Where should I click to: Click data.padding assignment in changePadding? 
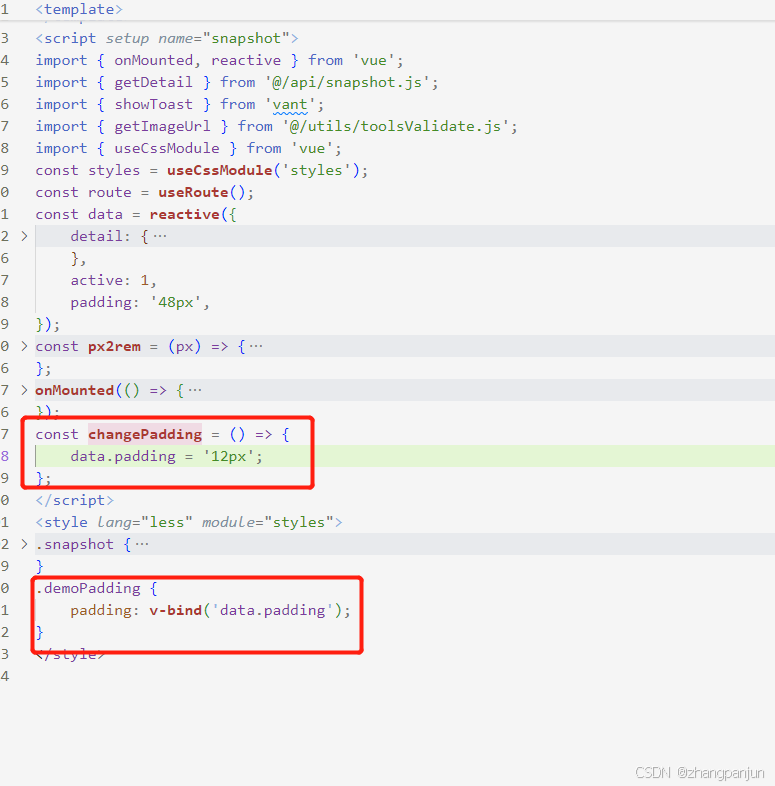166,457
